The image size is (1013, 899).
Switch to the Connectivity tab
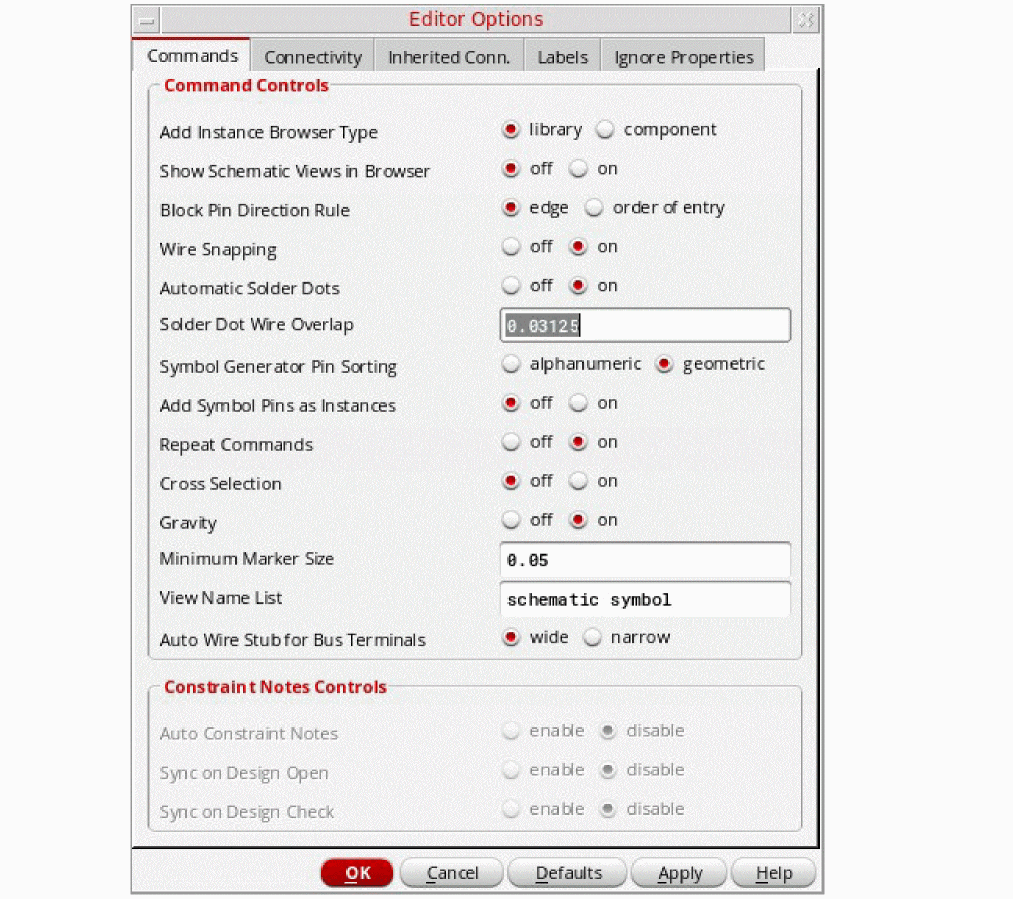[313, 57]
